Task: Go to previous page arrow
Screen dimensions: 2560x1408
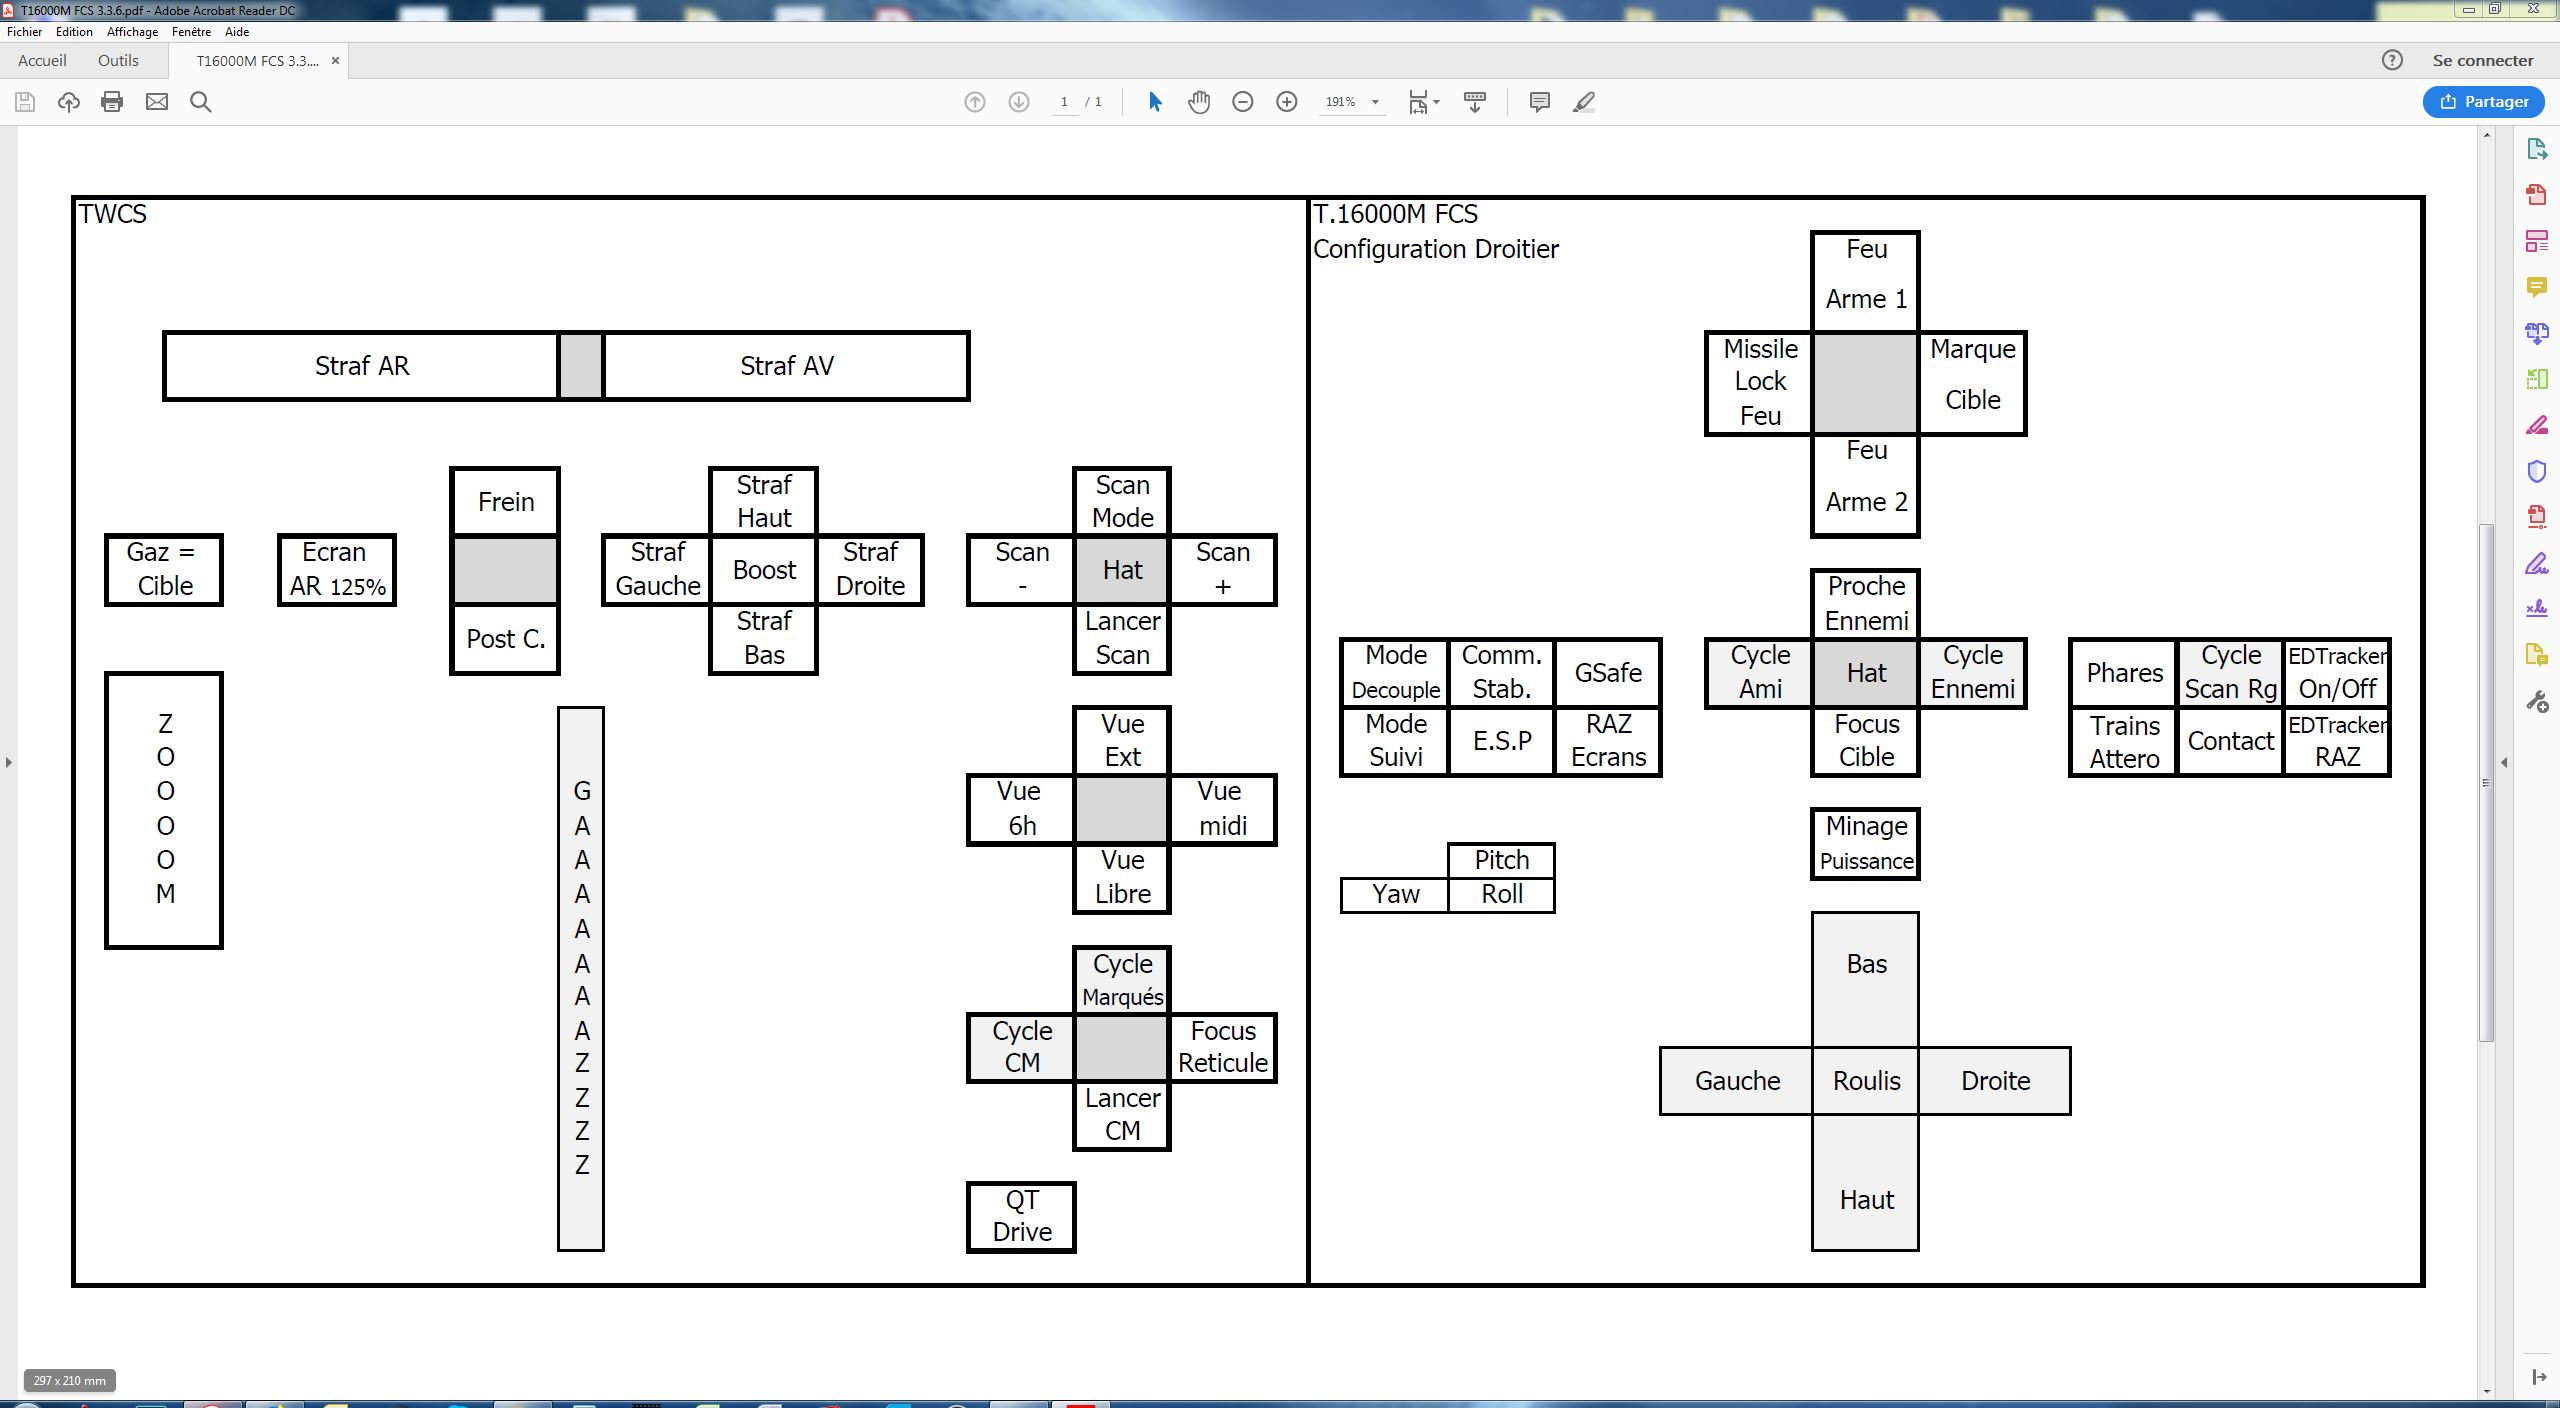Action: coord(975,101)
